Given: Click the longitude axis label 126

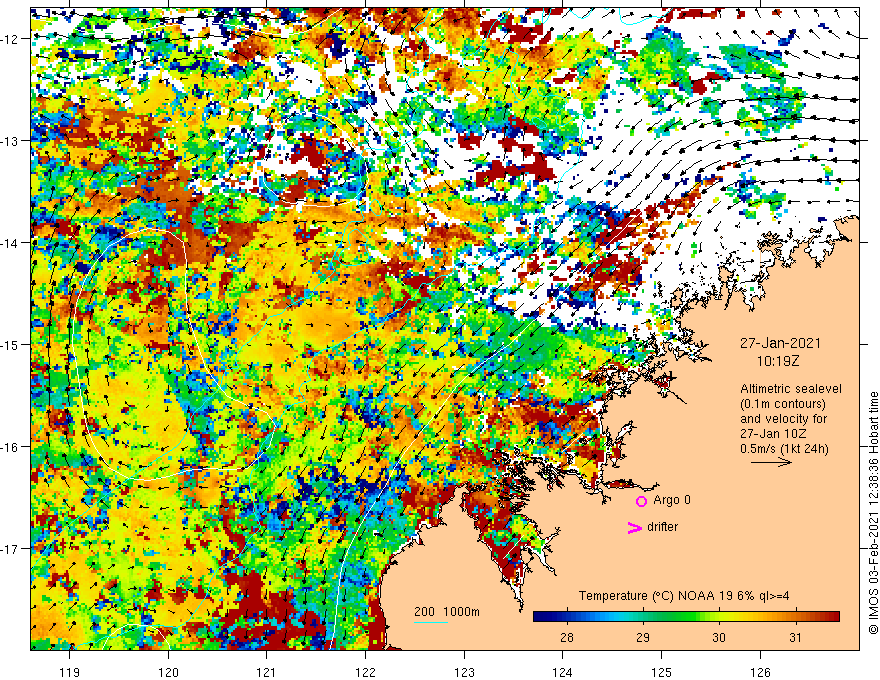Looking at the screenshot, I should [x=760, y=672].
